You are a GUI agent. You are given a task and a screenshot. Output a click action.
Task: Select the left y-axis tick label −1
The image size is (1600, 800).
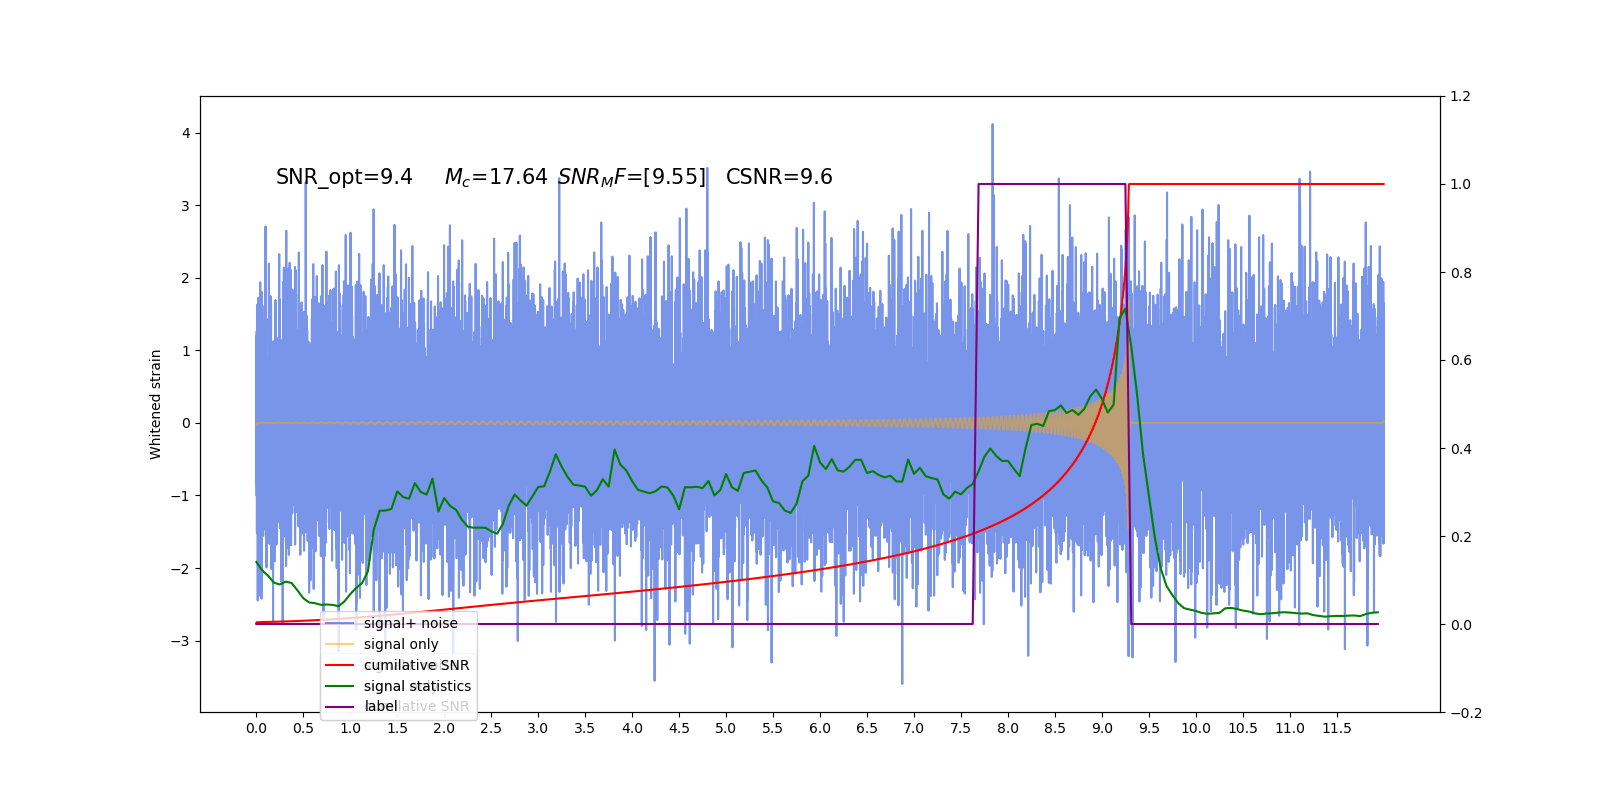click(x=180, y=496)
